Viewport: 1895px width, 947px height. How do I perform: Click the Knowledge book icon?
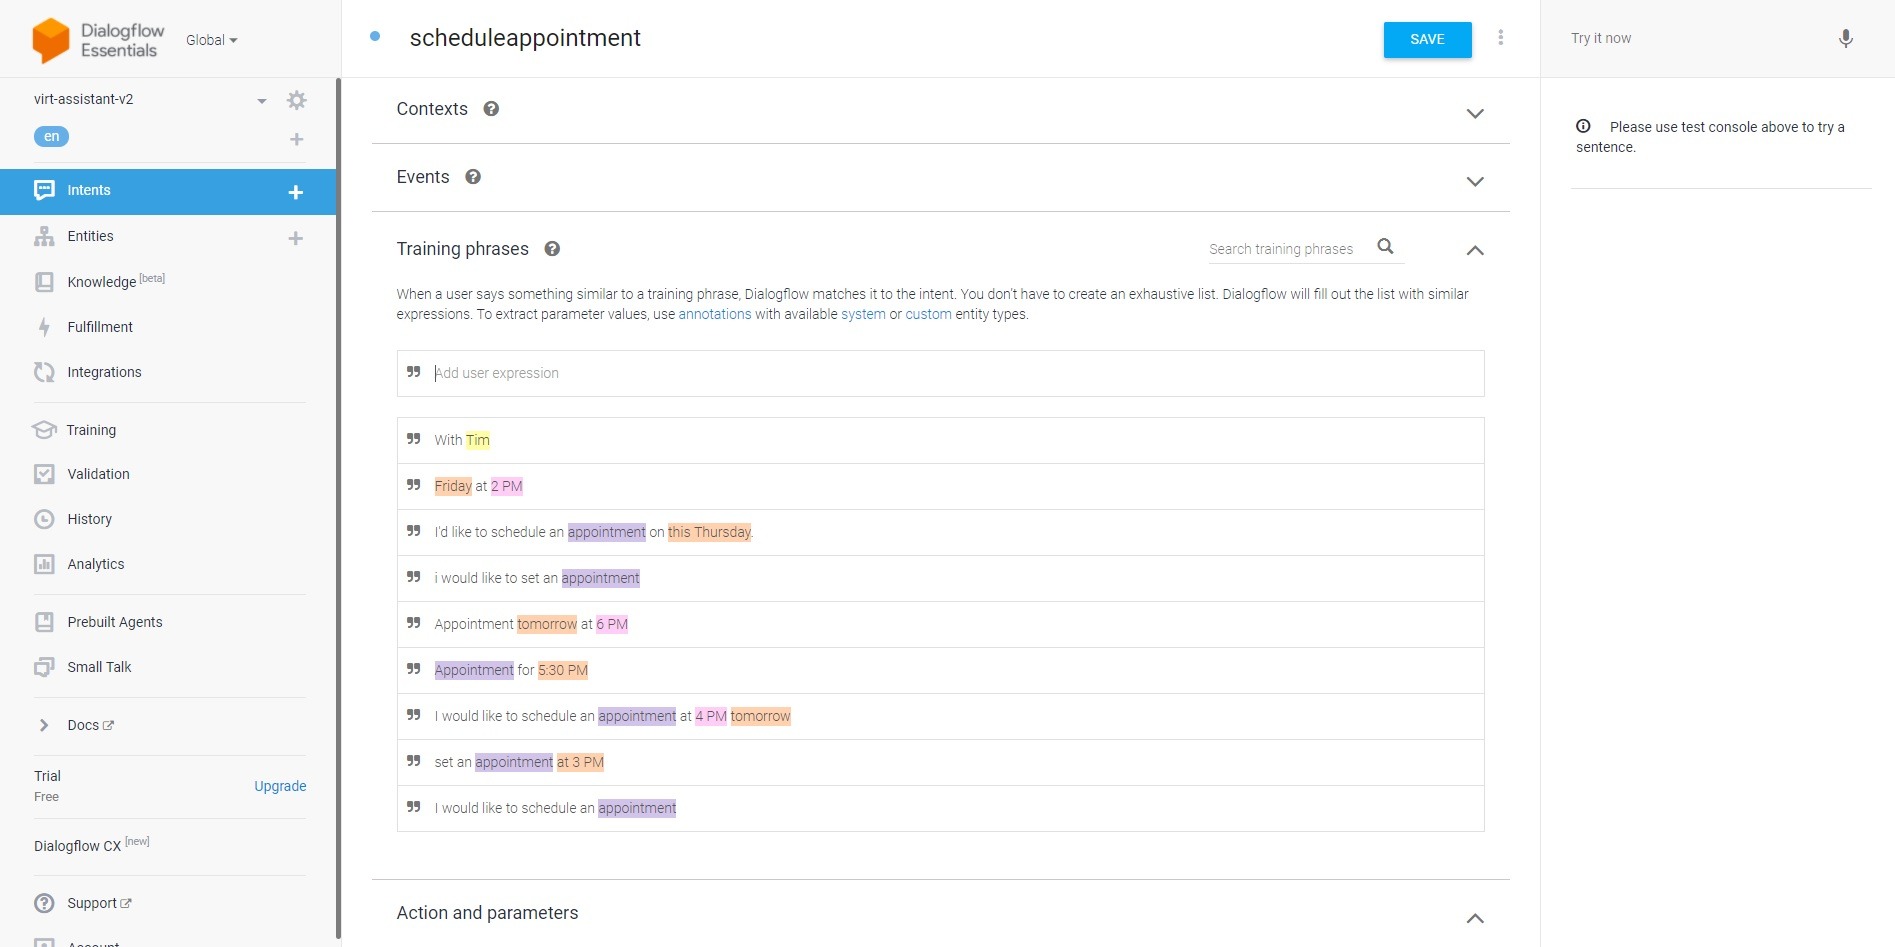pos(44,282)
